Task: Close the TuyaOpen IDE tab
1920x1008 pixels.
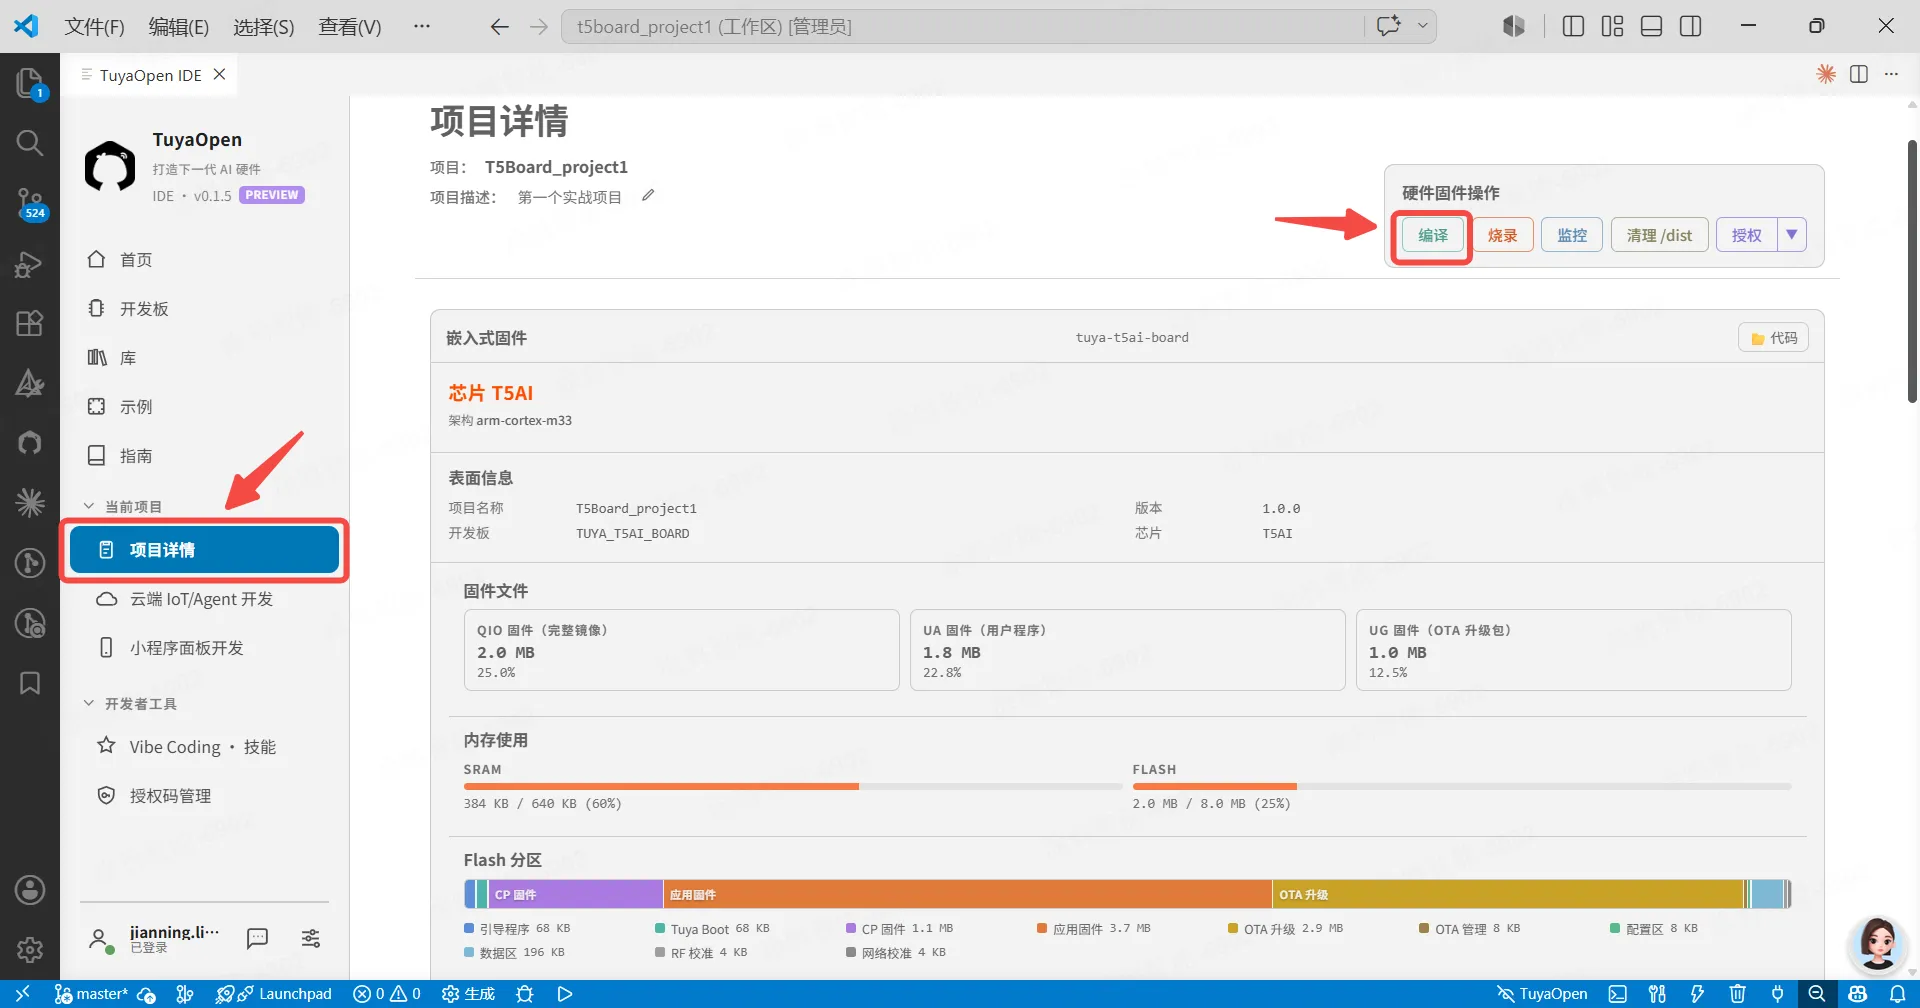Action: click(220, 75)
